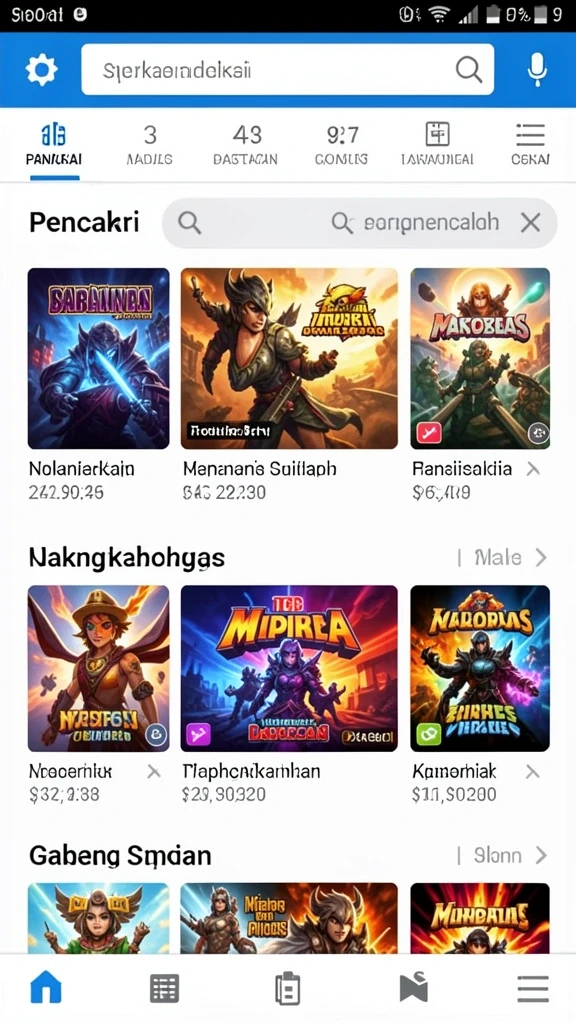Tap the microphone voice search icon
Screen dimensions: 576x1024
[537, 69]
